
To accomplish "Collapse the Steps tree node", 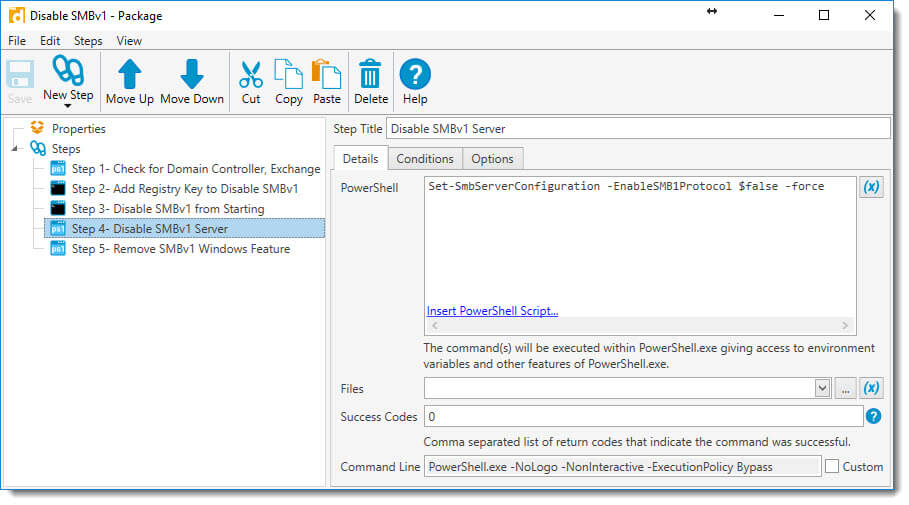I will point(15,149).
